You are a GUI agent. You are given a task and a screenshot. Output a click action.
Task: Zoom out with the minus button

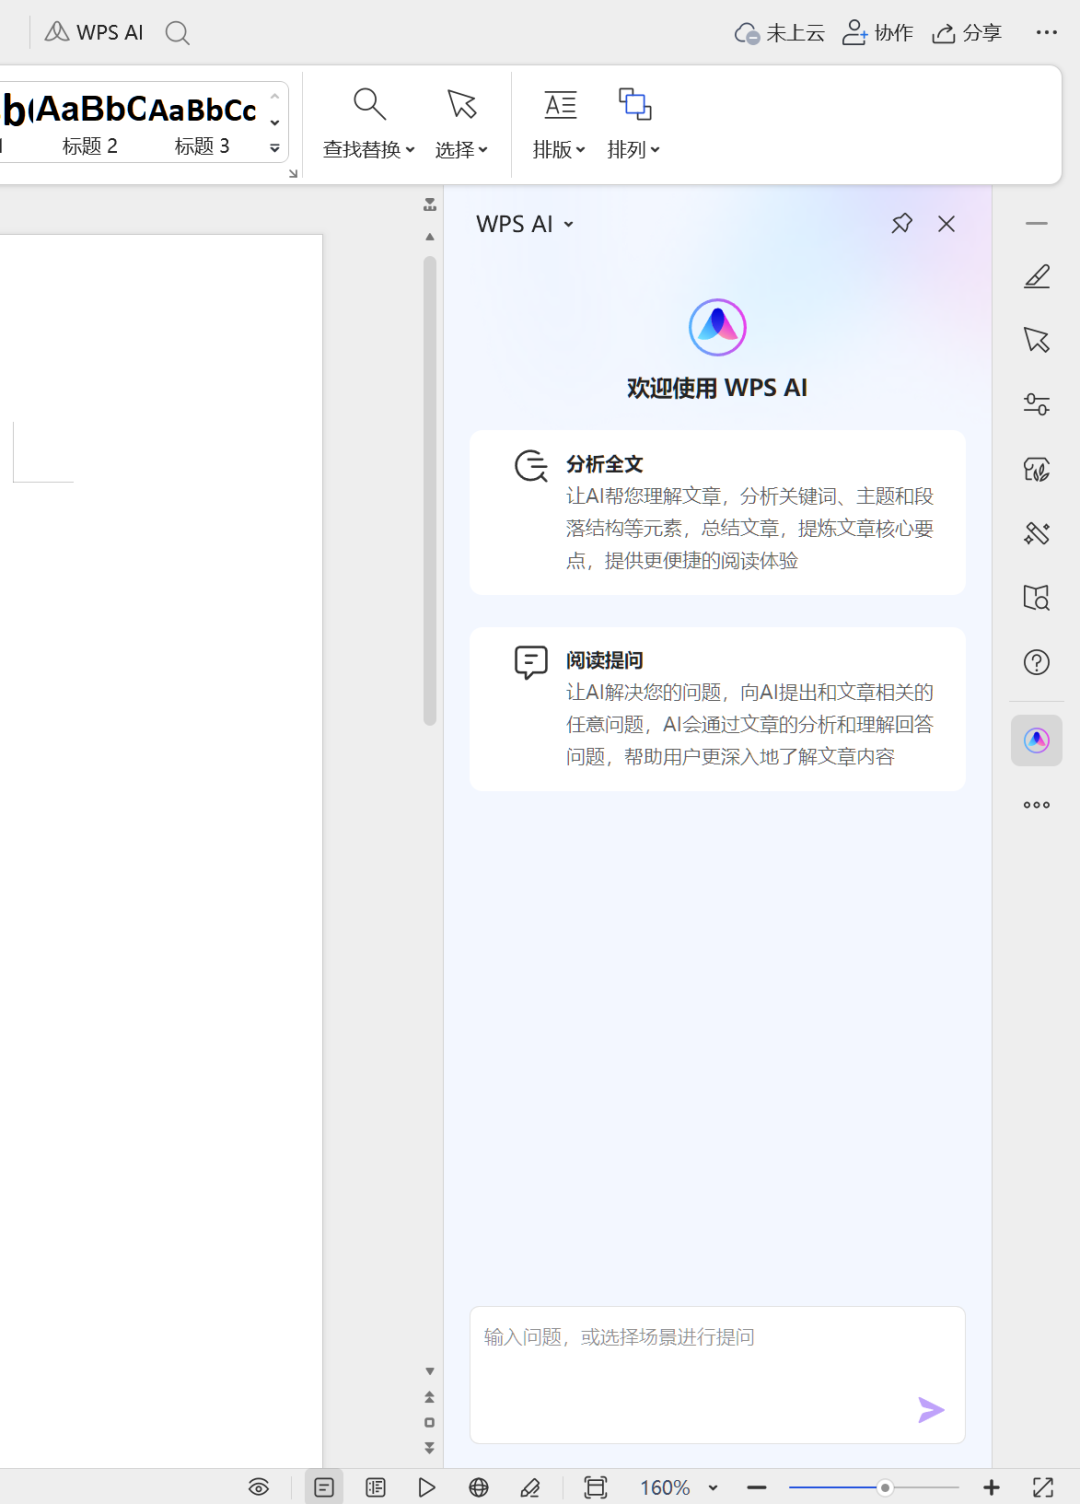(x=757, y=1488)
